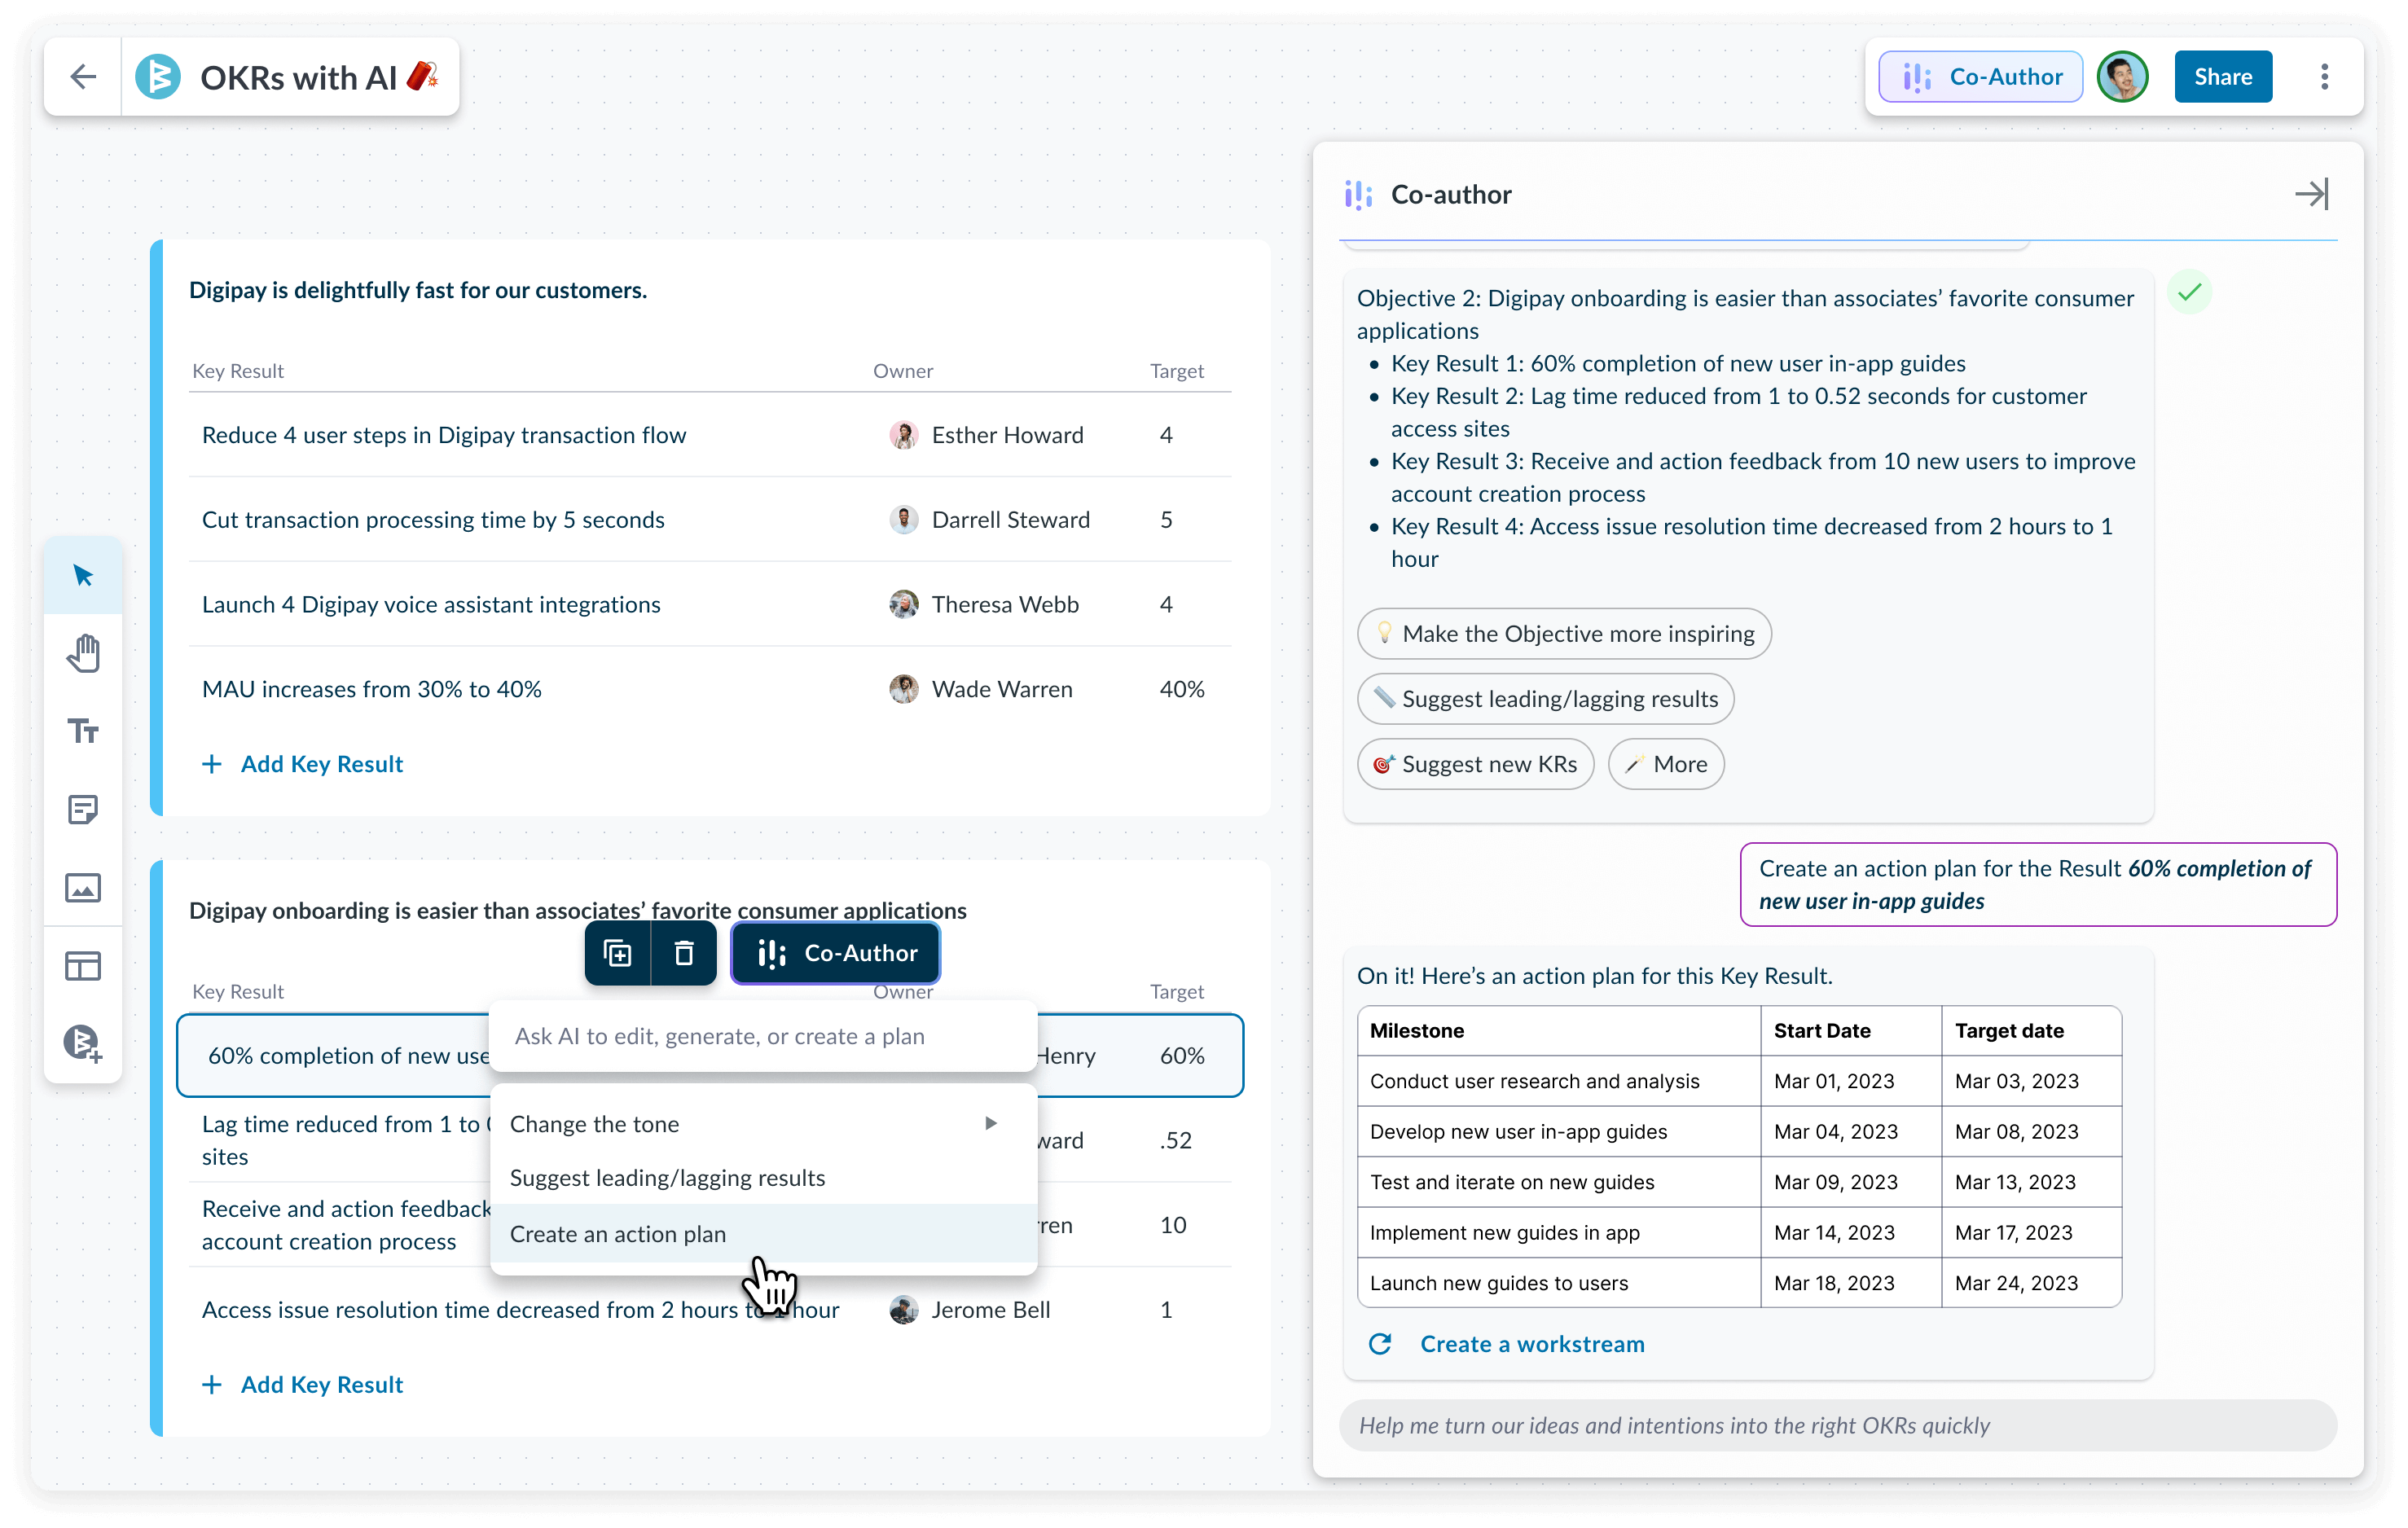Click Make the Objective more inspiring chip

[x=1563, y=634]
